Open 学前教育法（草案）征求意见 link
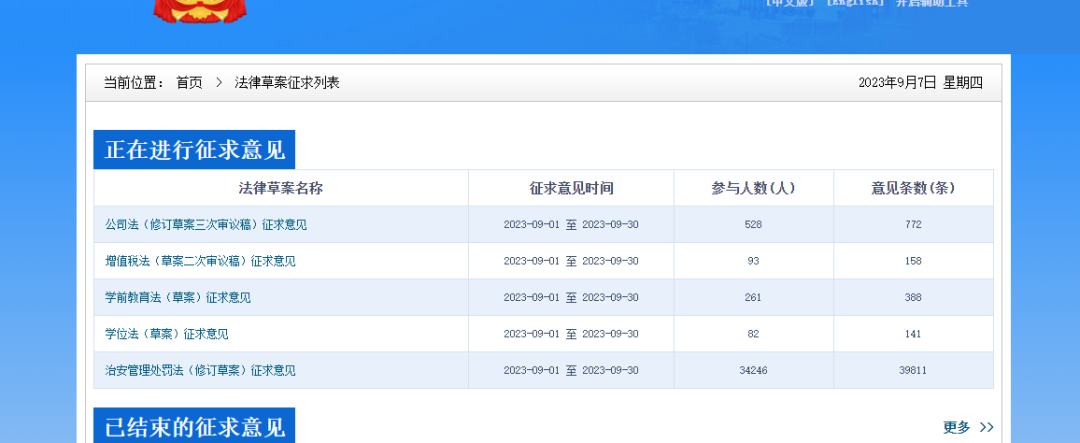This screenshot has height=443, width=1080. (x=178, y=298)
